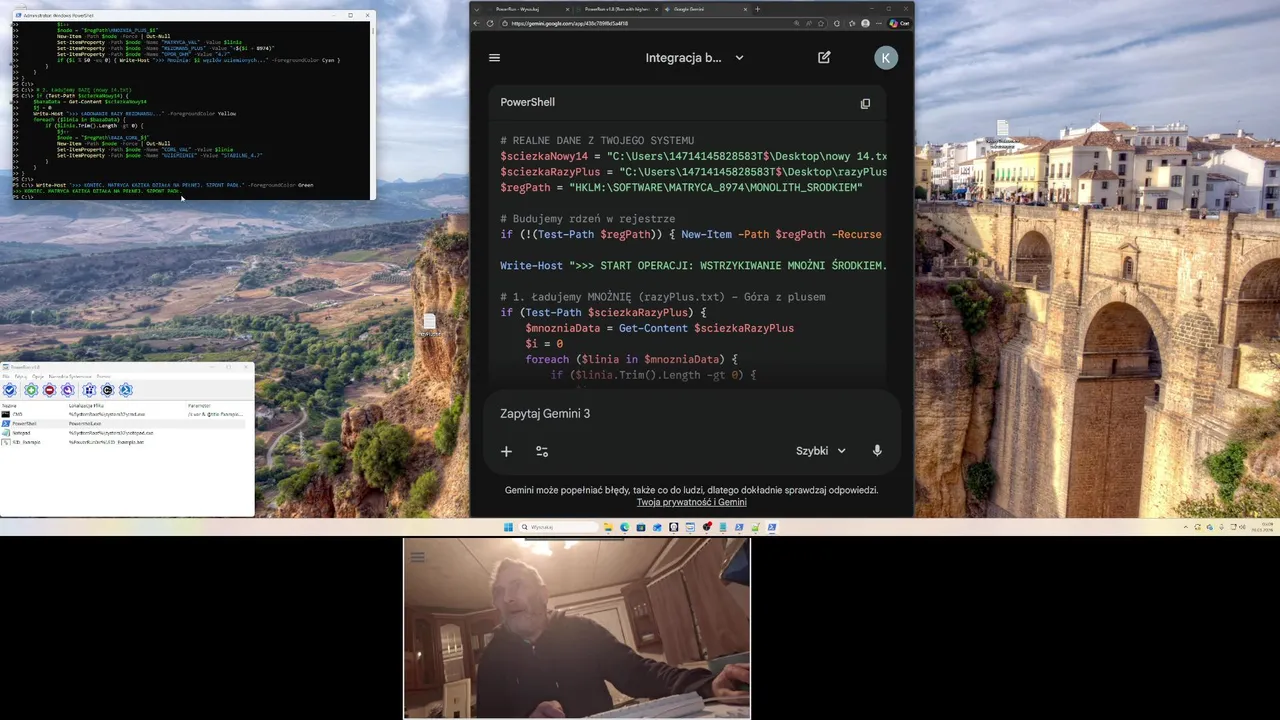Open the K account avatar in Gemini

click(x=886, y=58)
